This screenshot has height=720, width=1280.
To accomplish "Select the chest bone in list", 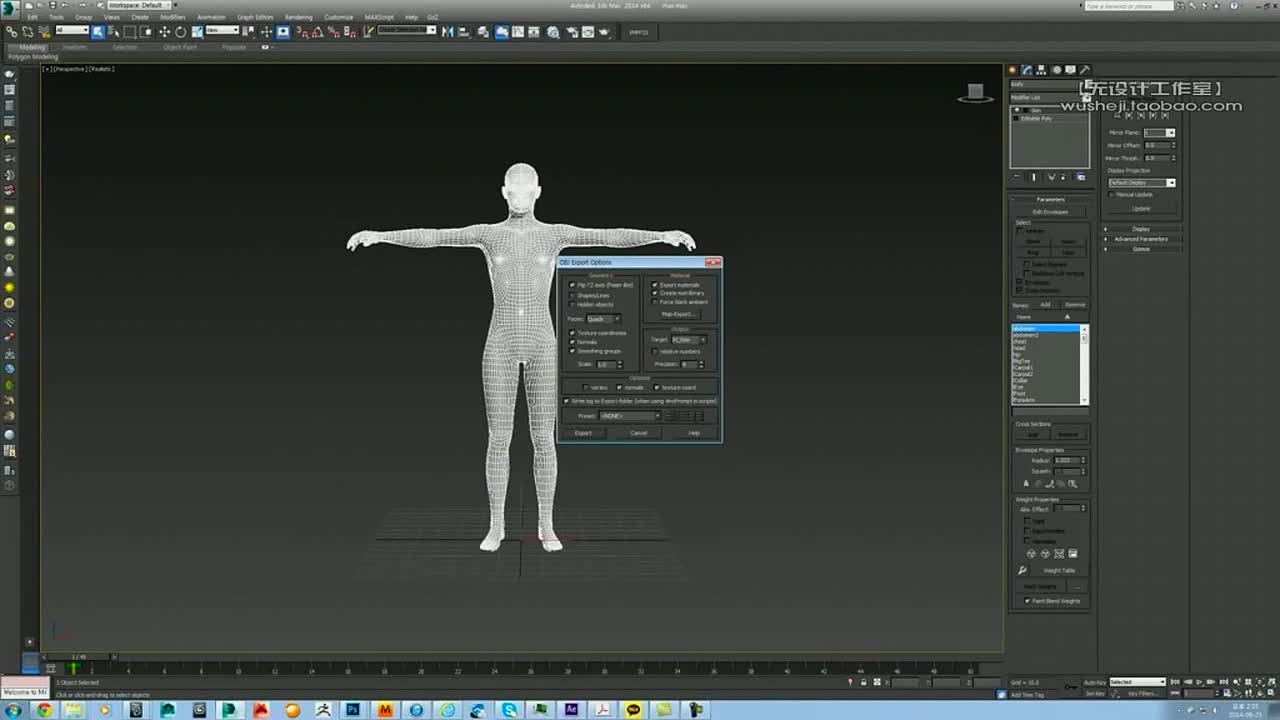I will [1019, 342].
